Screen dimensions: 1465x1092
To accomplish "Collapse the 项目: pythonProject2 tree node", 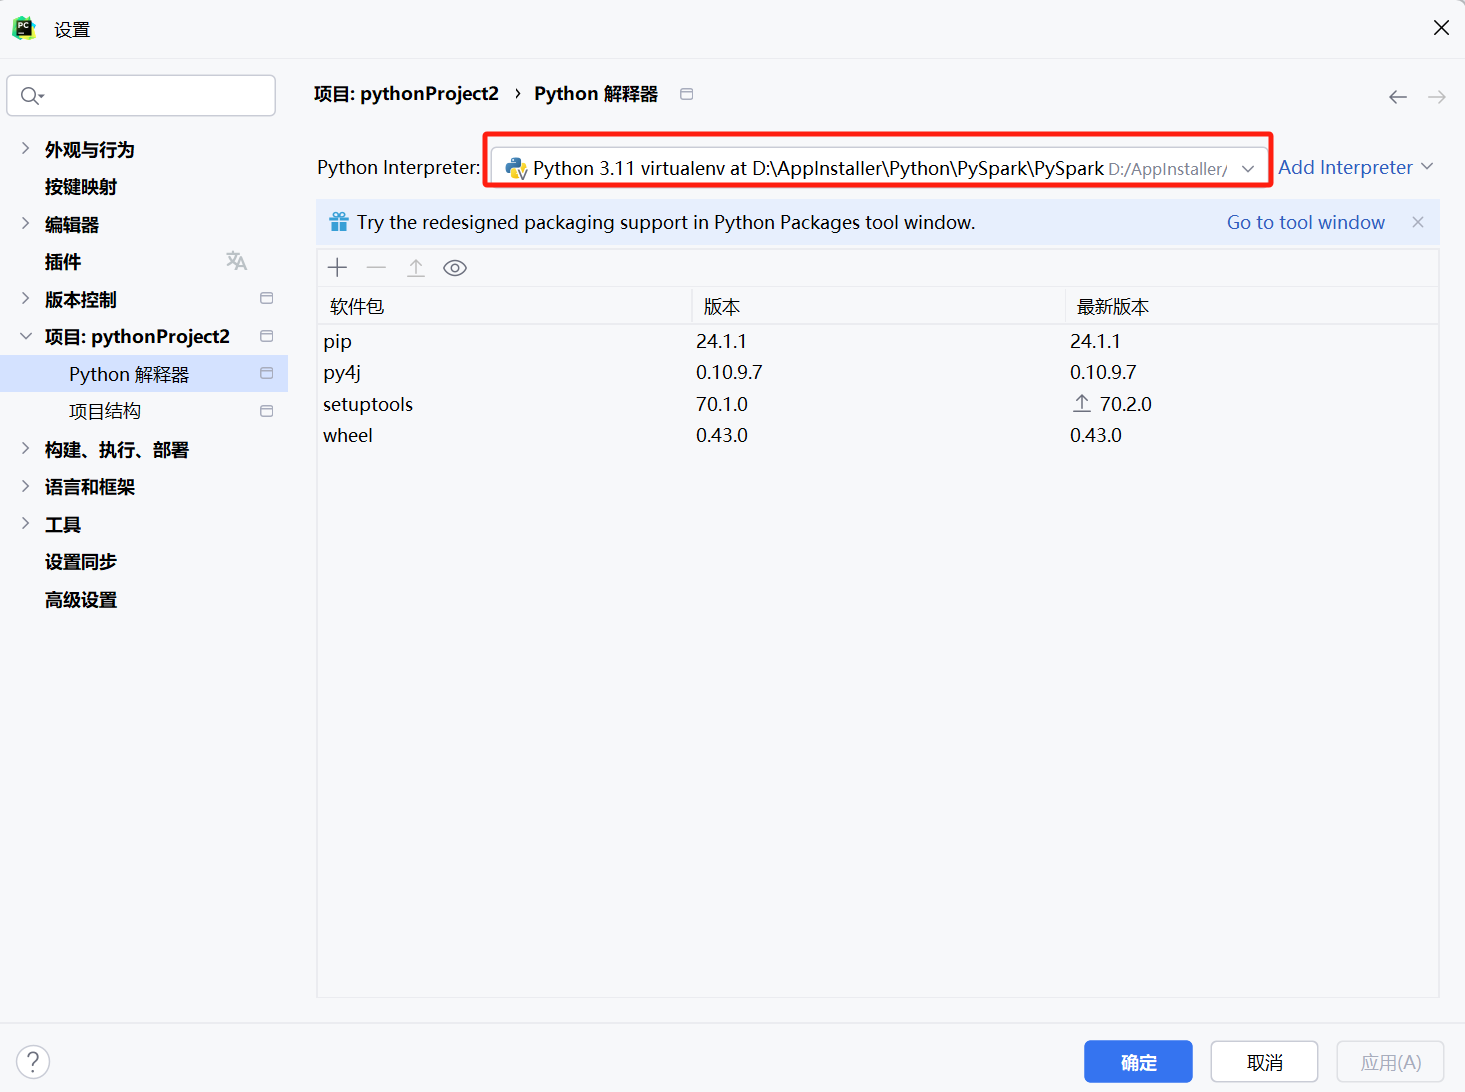I will pyautogui.click(x=24, y=336).
